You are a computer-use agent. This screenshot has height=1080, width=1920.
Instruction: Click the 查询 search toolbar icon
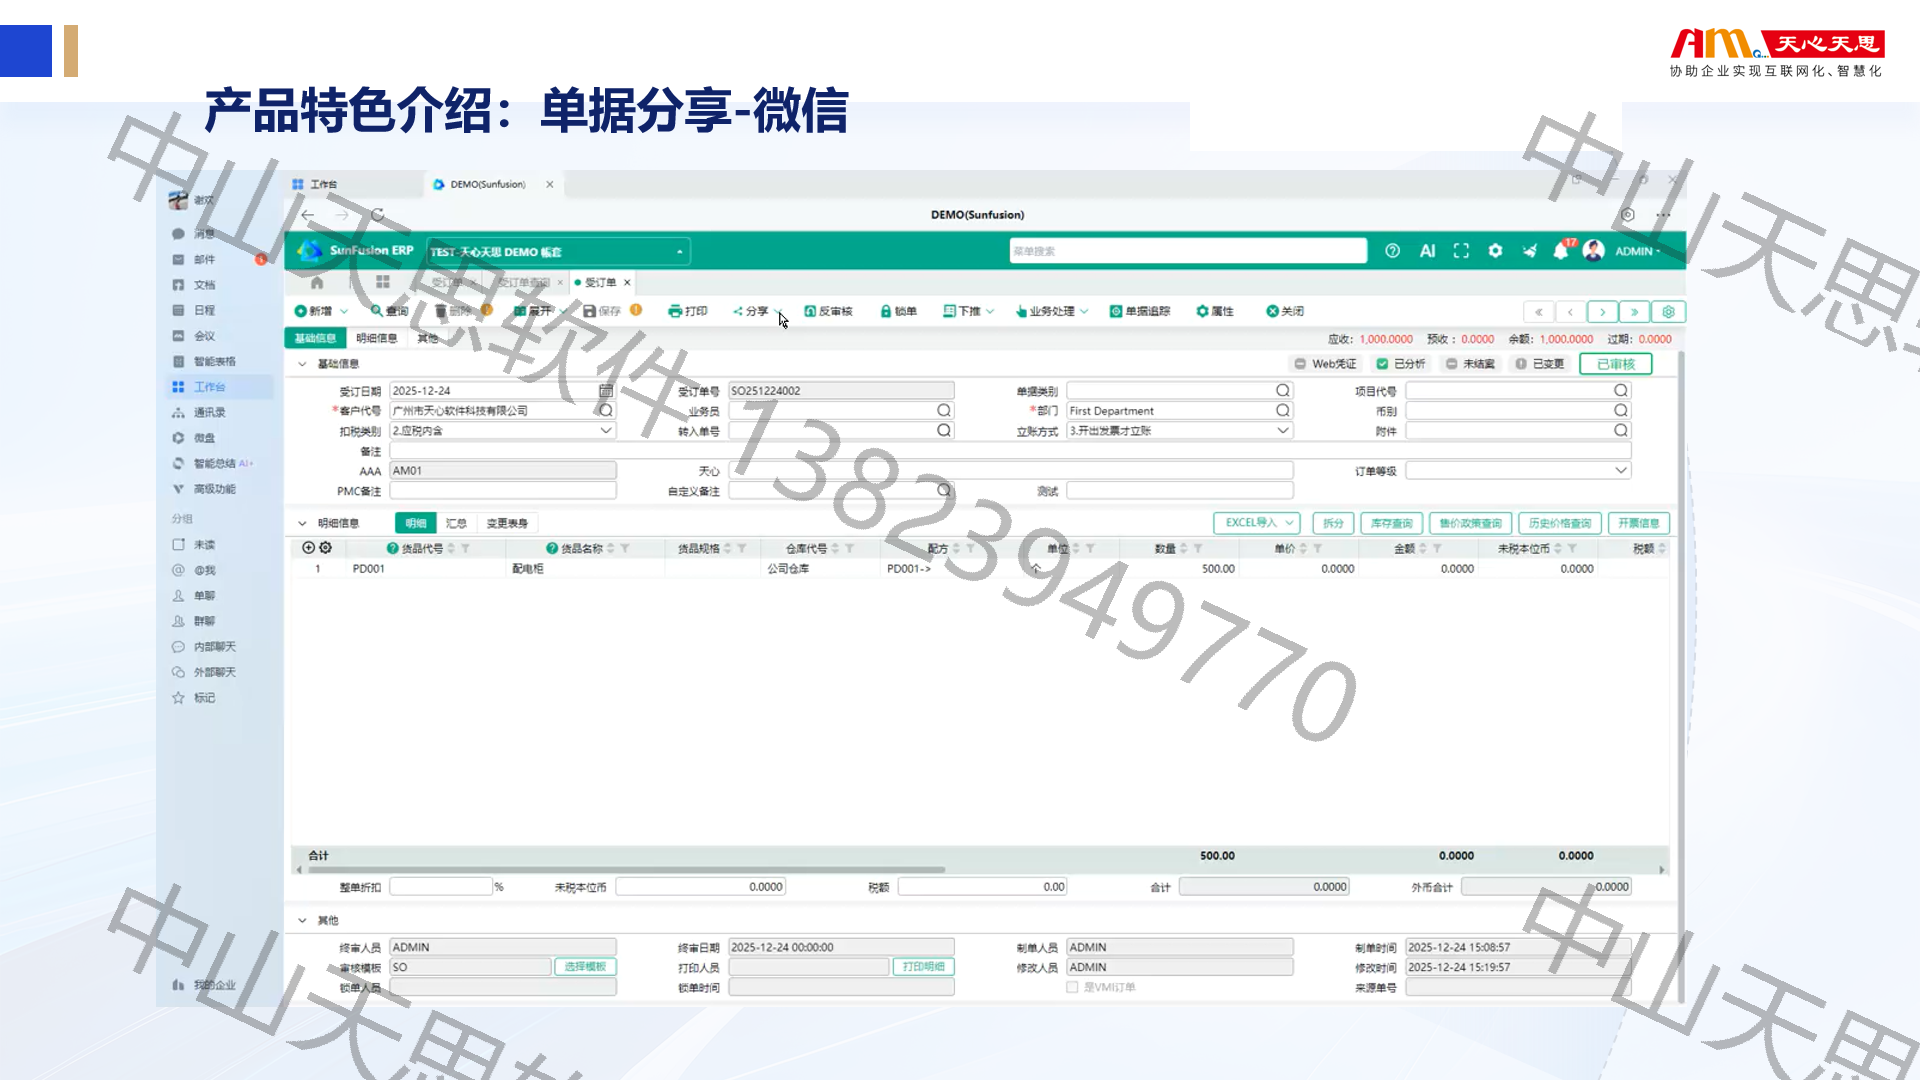376,311
